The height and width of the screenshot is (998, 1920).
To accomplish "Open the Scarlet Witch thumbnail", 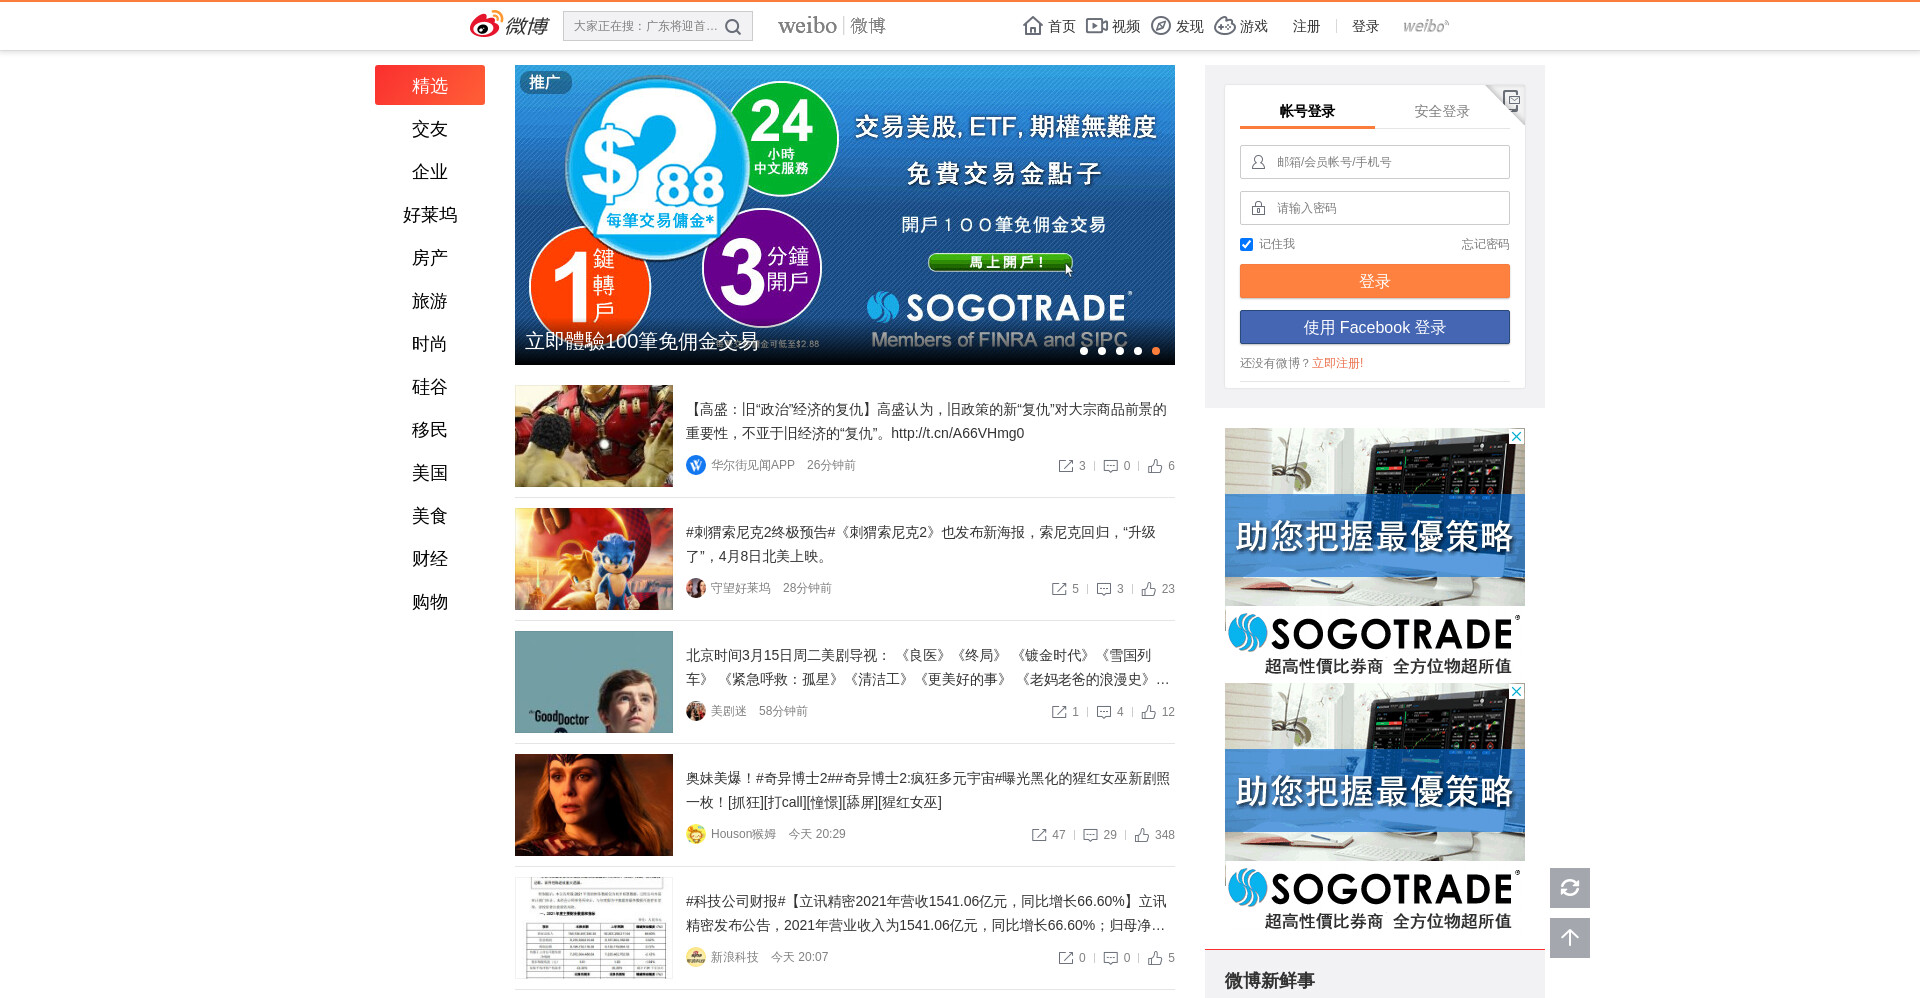I will (x=594, y=805).
